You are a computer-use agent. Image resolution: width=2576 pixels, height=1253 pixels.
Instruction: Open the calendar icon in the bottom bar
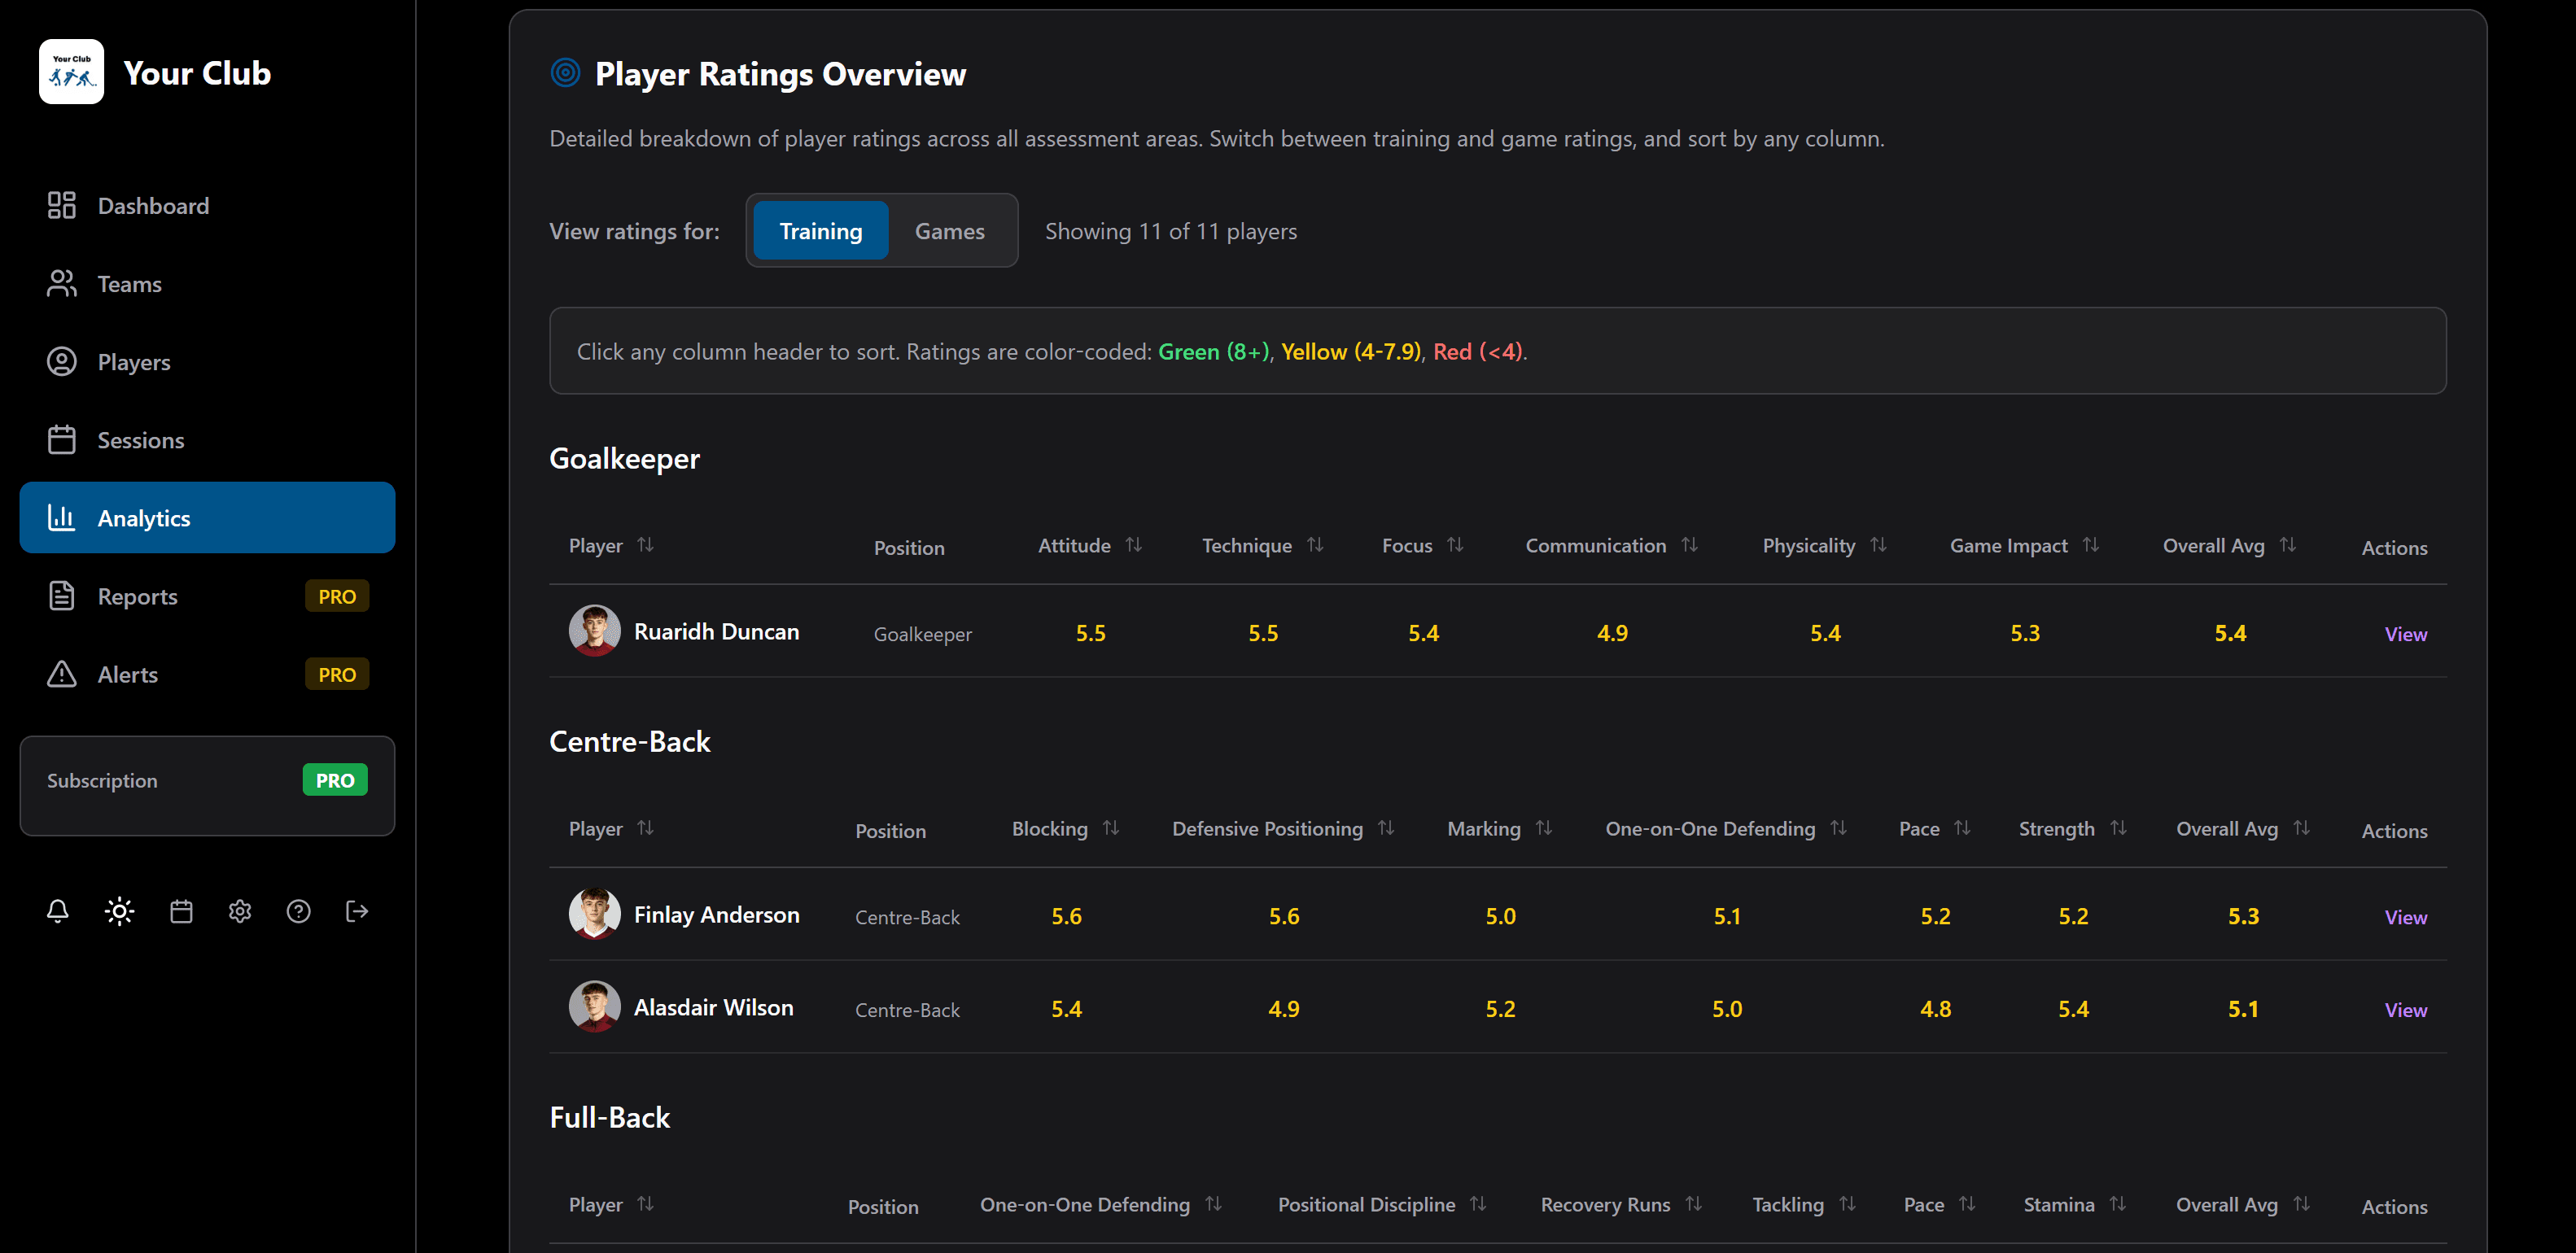click(x=180, y=911)
